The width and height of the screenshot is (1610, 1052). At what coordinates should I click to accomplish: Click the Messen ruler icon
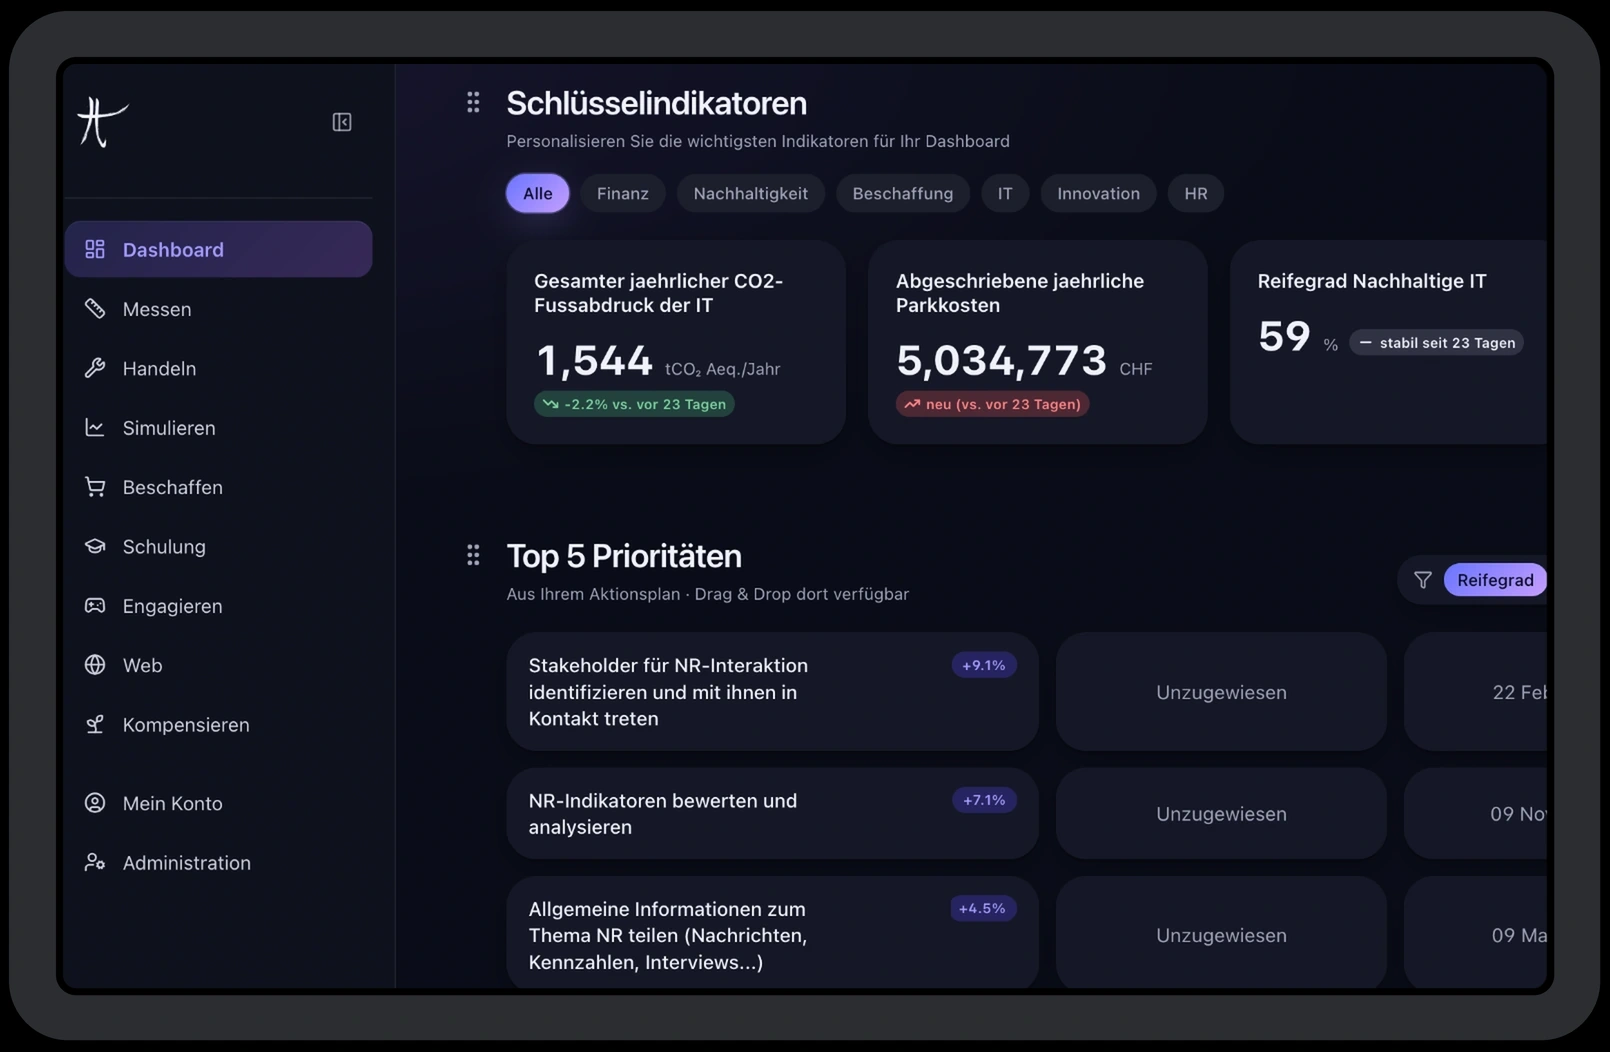[x=95, y=309]
